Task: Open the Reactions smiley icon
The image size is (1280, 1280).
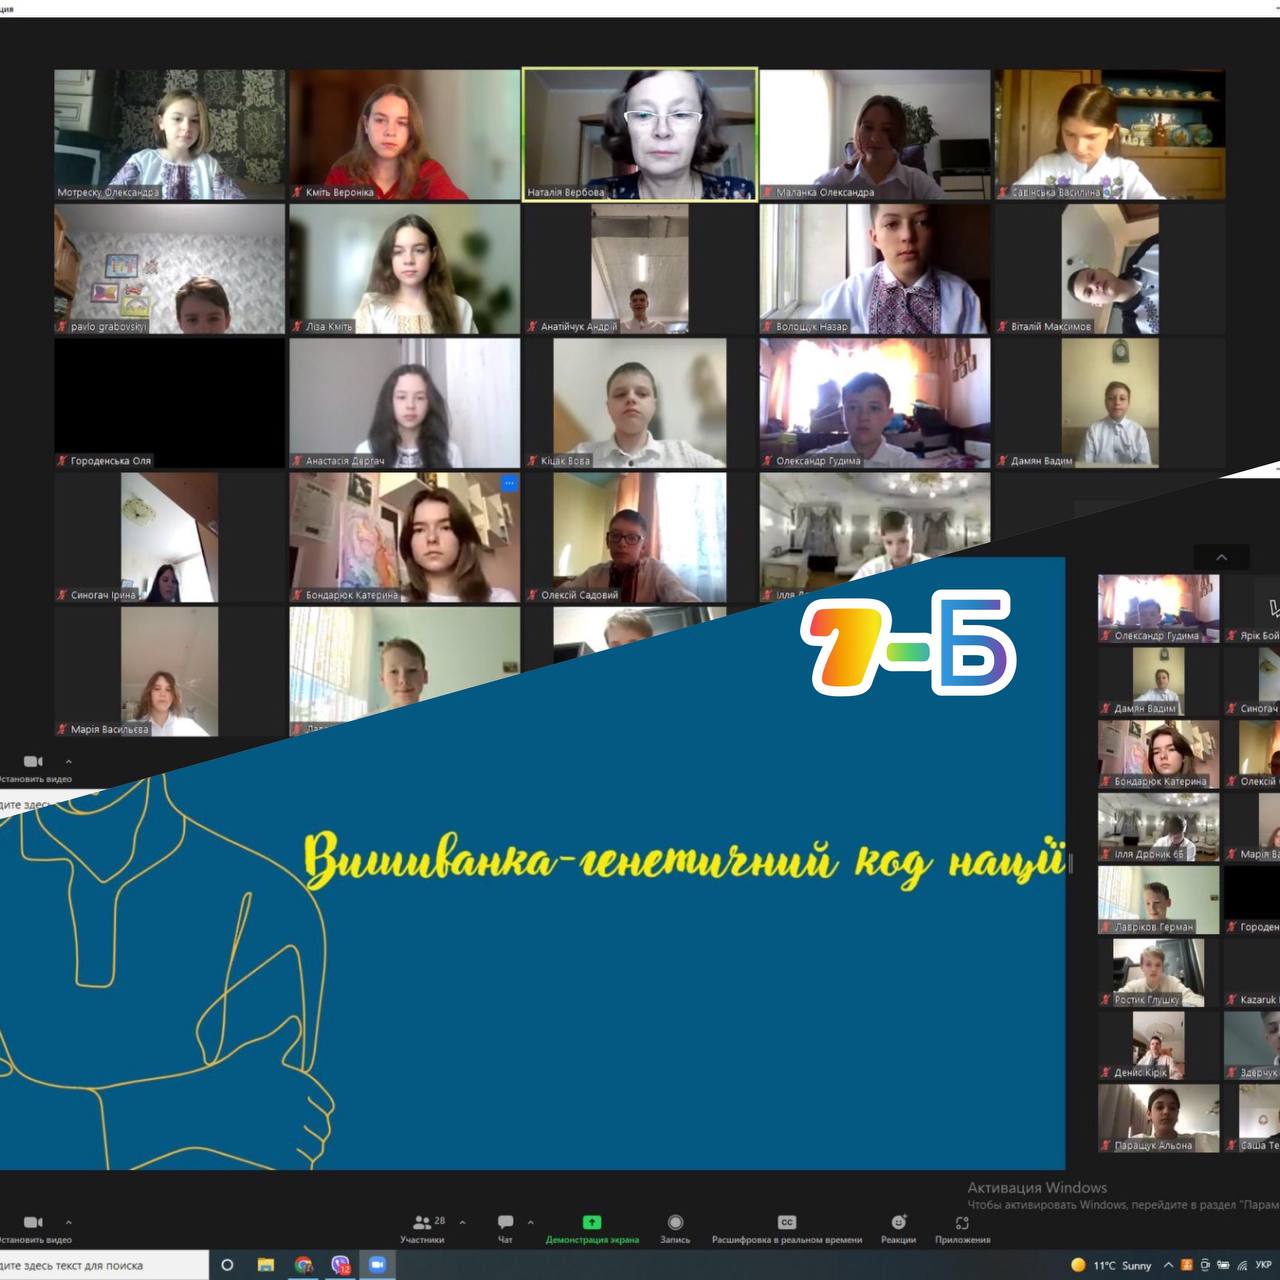Action: (898, 1222)
